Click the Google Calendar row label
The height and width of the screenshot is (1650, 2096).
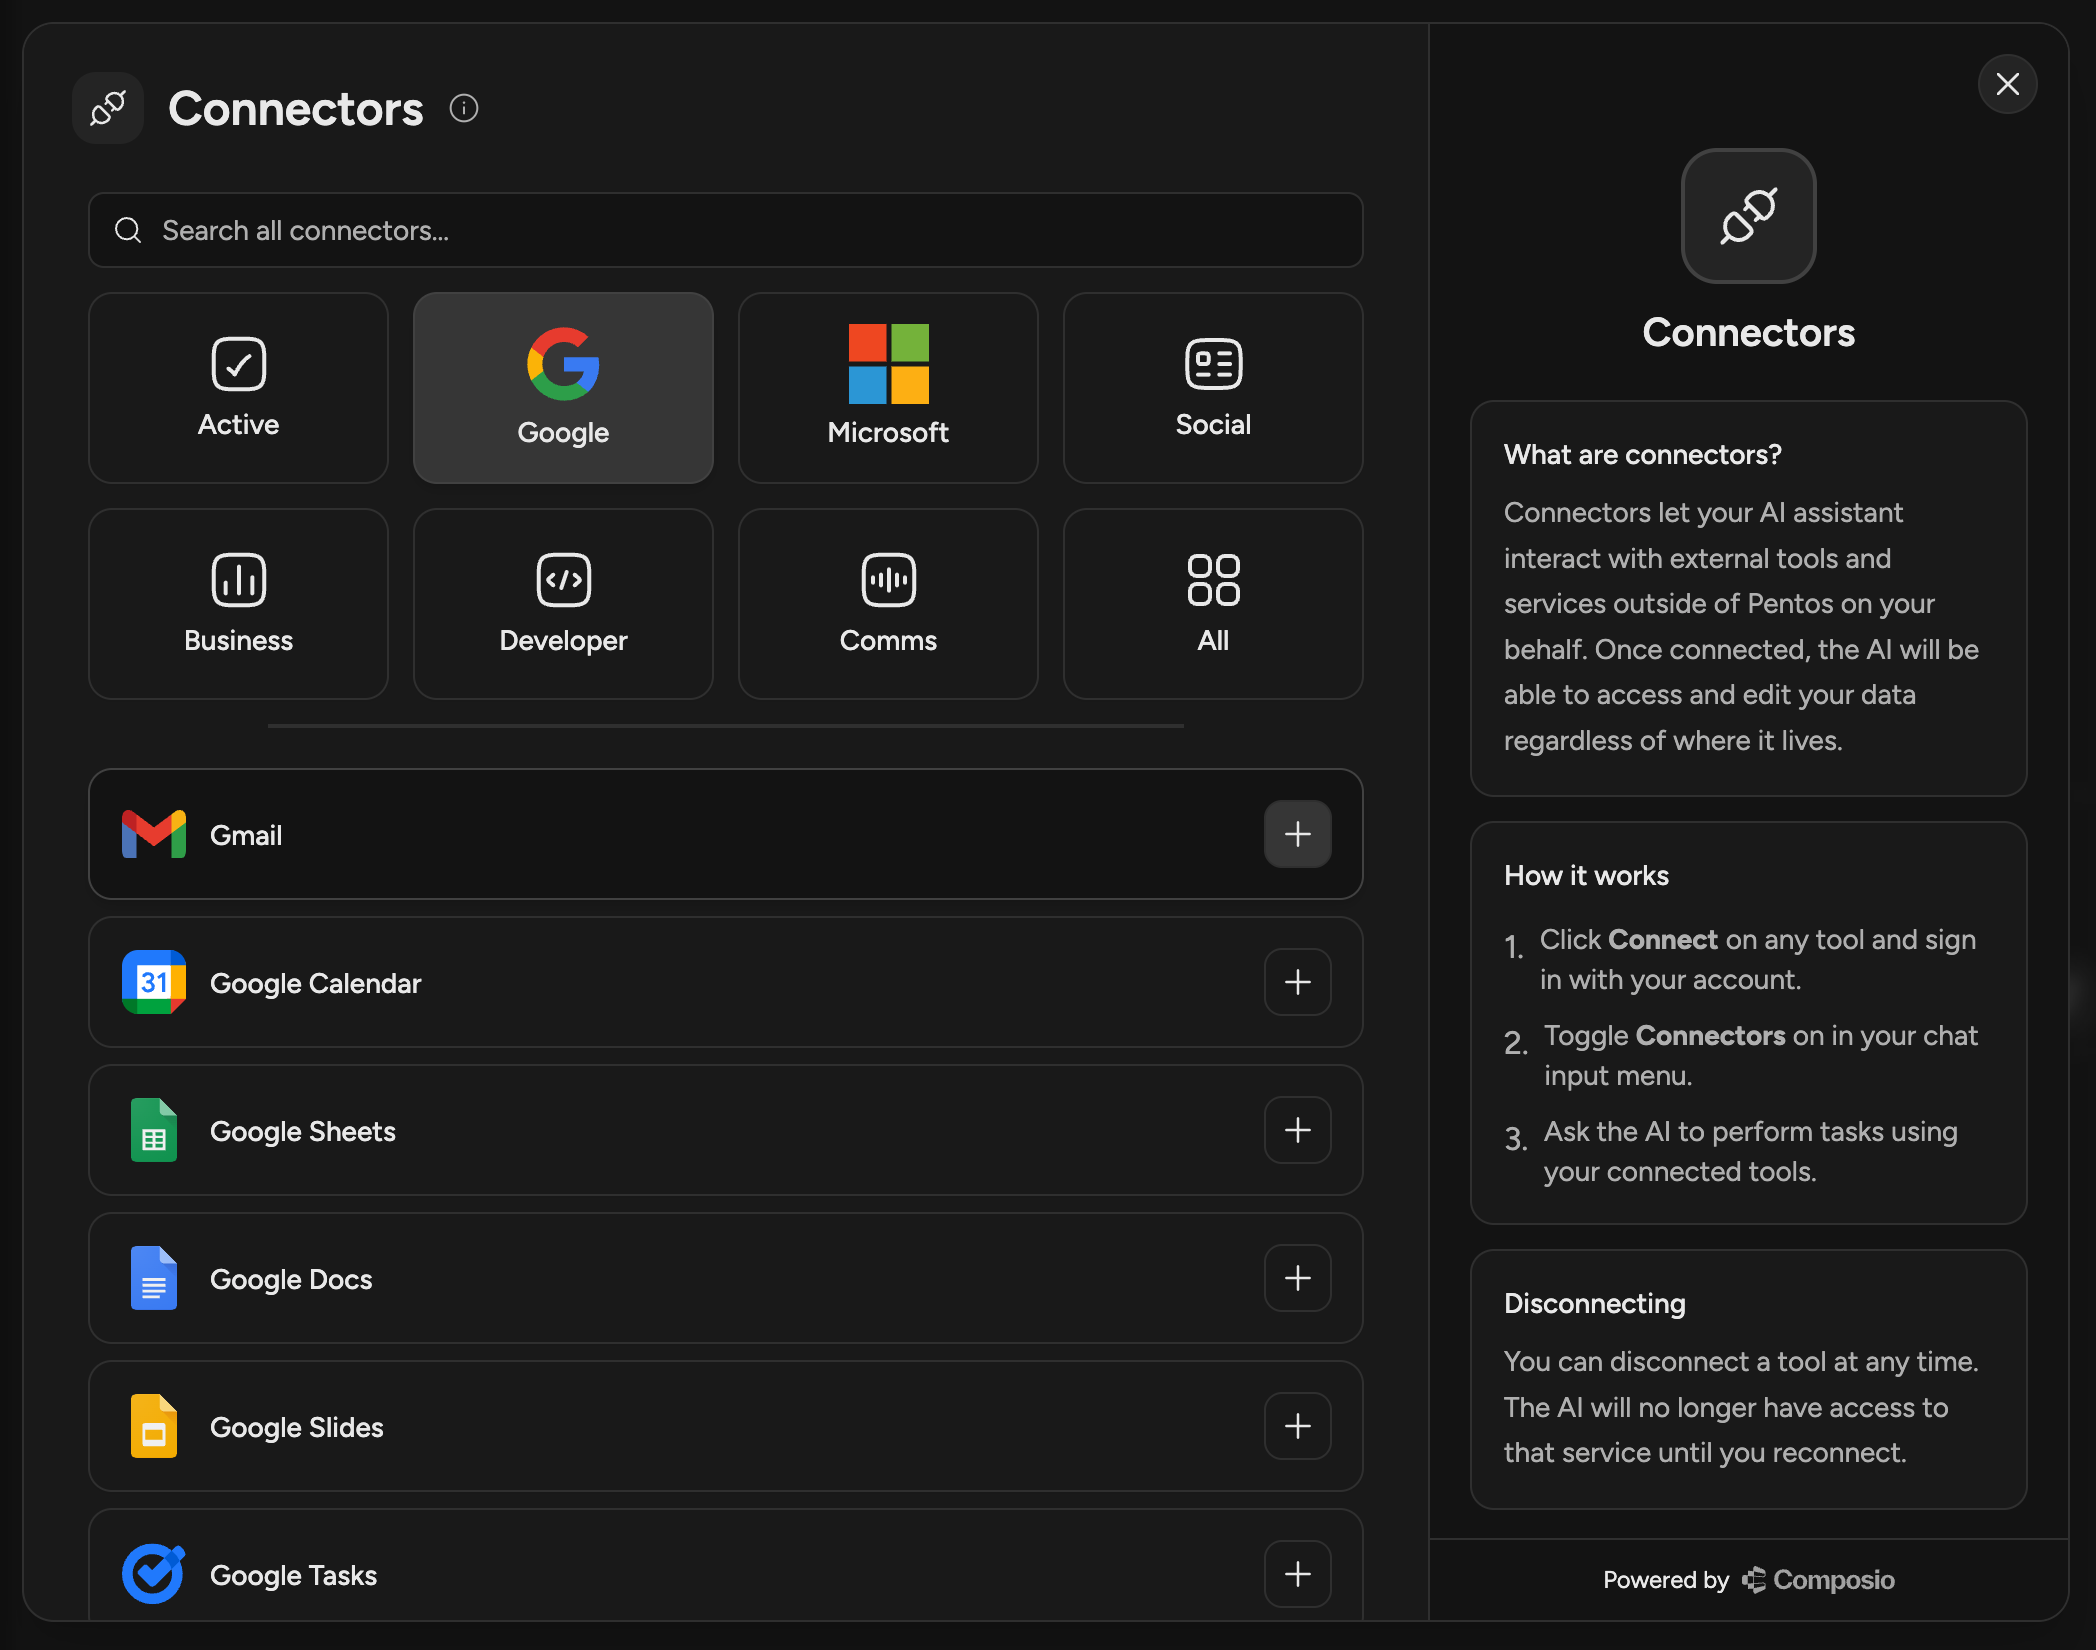pyautogui.click(x=316, y=983)
